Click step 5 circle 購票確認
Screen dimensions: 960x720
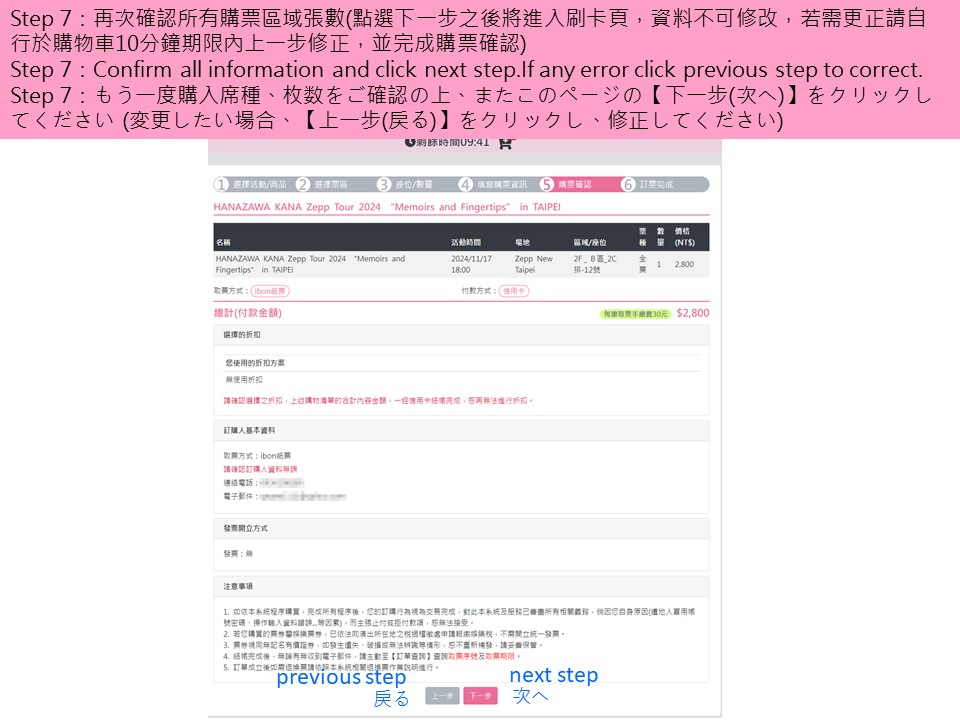click(547, 185)
